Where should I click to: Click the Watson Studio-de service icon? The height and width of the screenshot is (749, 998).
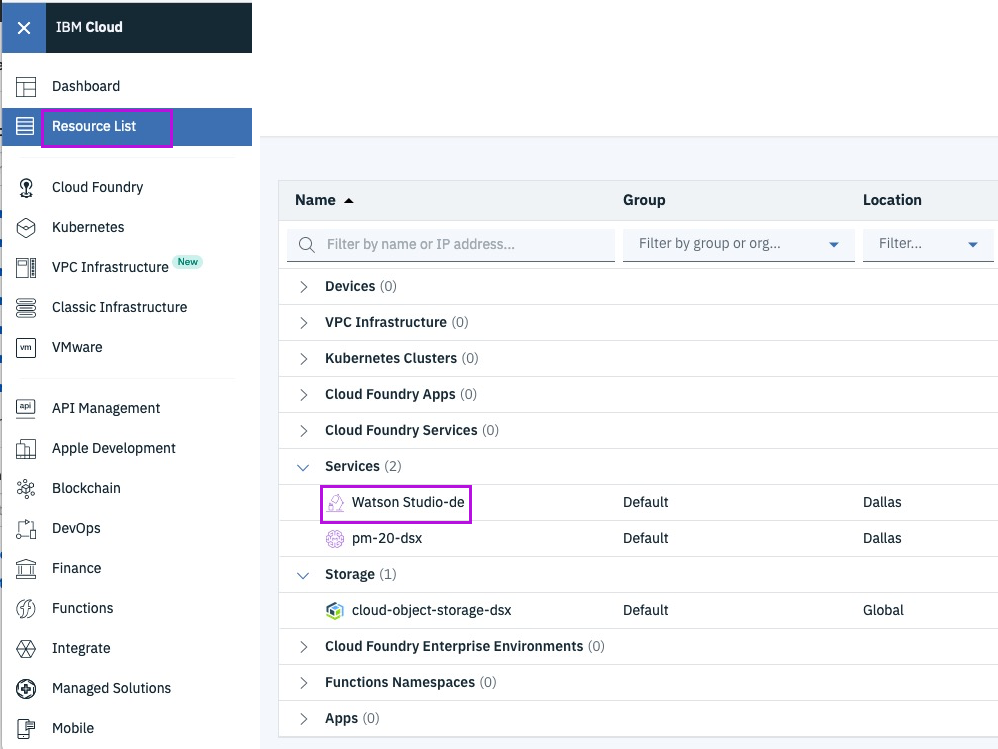coord(335,503)
